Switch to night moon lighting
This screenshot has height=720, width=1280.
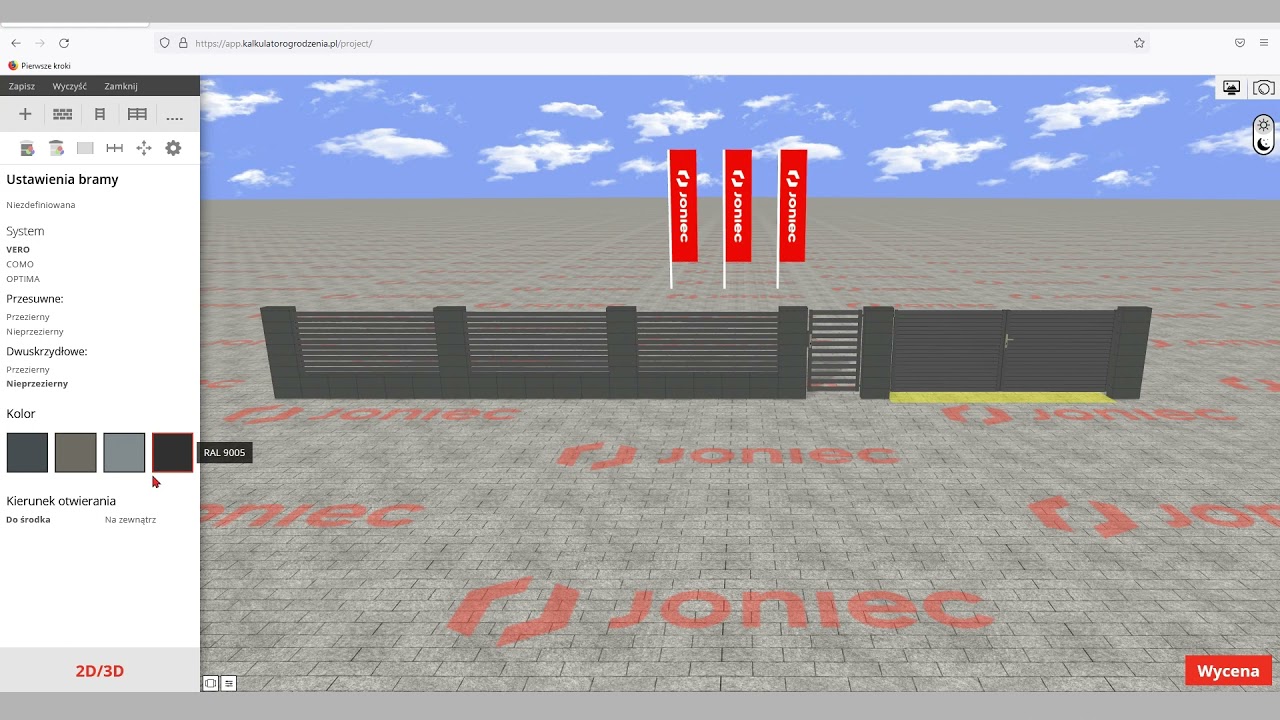pyautogui.click(x=1264, y=144)
